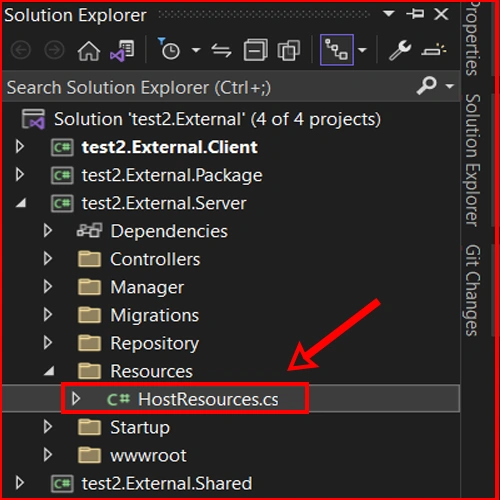Open the Pending Changes Filter clock icon
Image resolution: width=500 pixels, height=500 pixels.
coord(169,49)
